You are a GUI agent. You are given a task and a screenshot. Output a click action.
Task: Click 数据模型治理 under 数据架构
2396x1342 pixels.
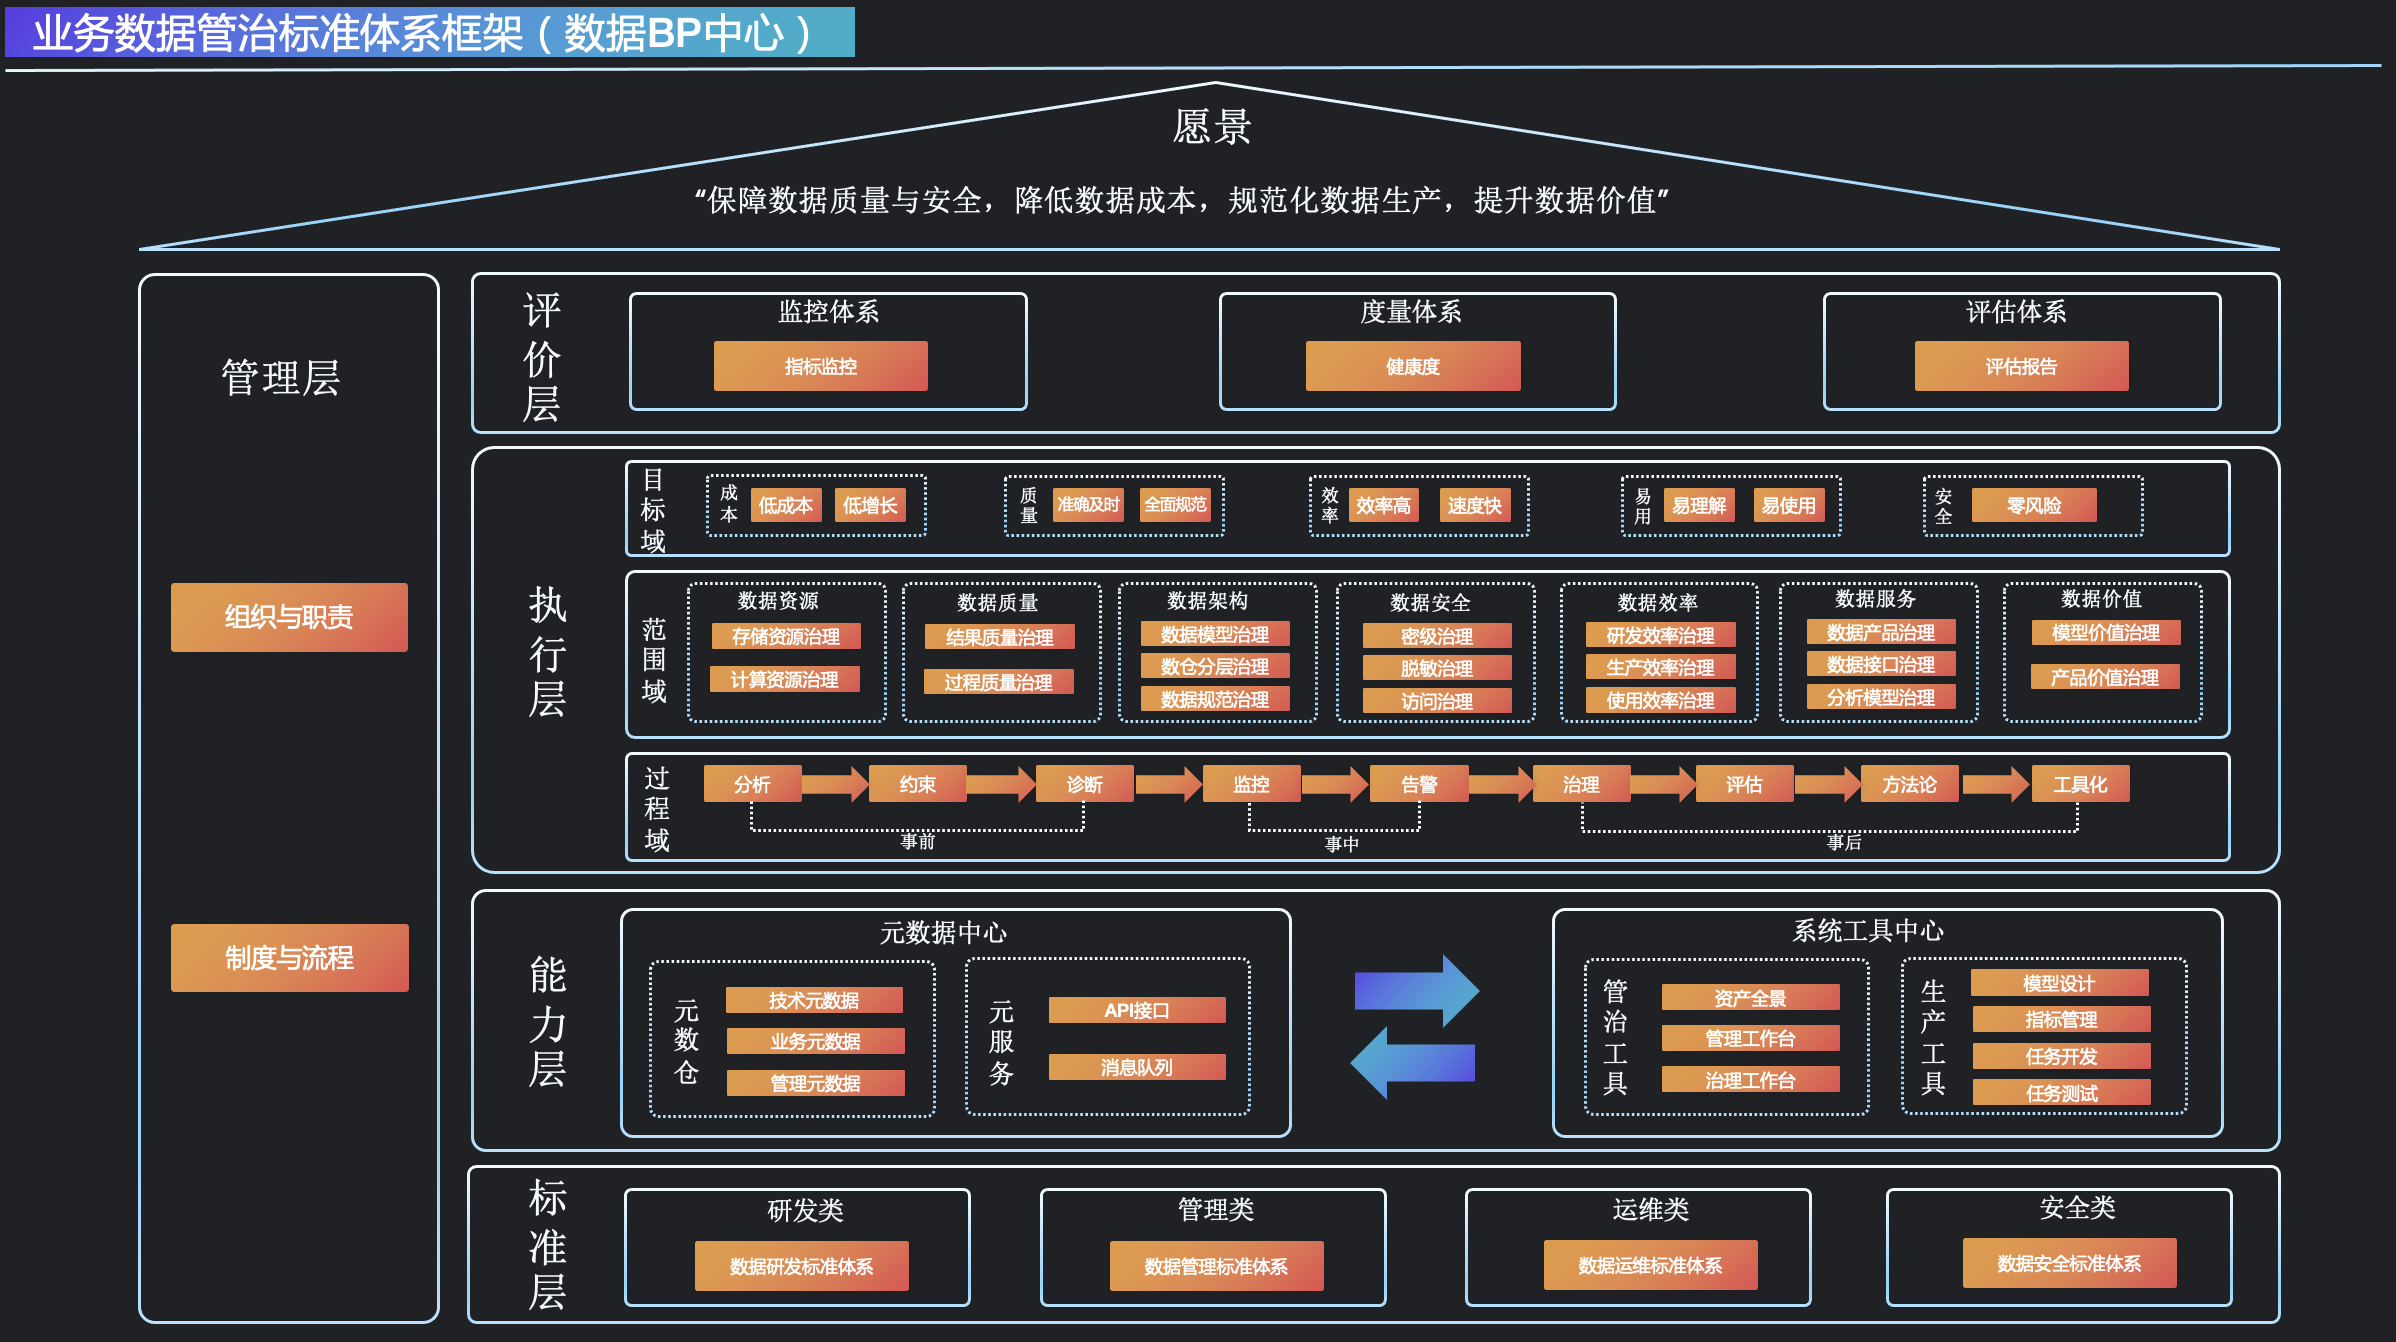1214,634
